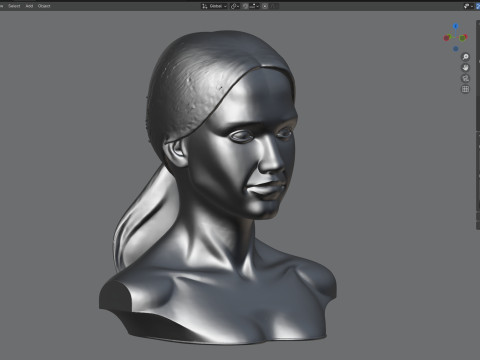
Task: Open the Global transform orientation dropdown
Action: 214,6
